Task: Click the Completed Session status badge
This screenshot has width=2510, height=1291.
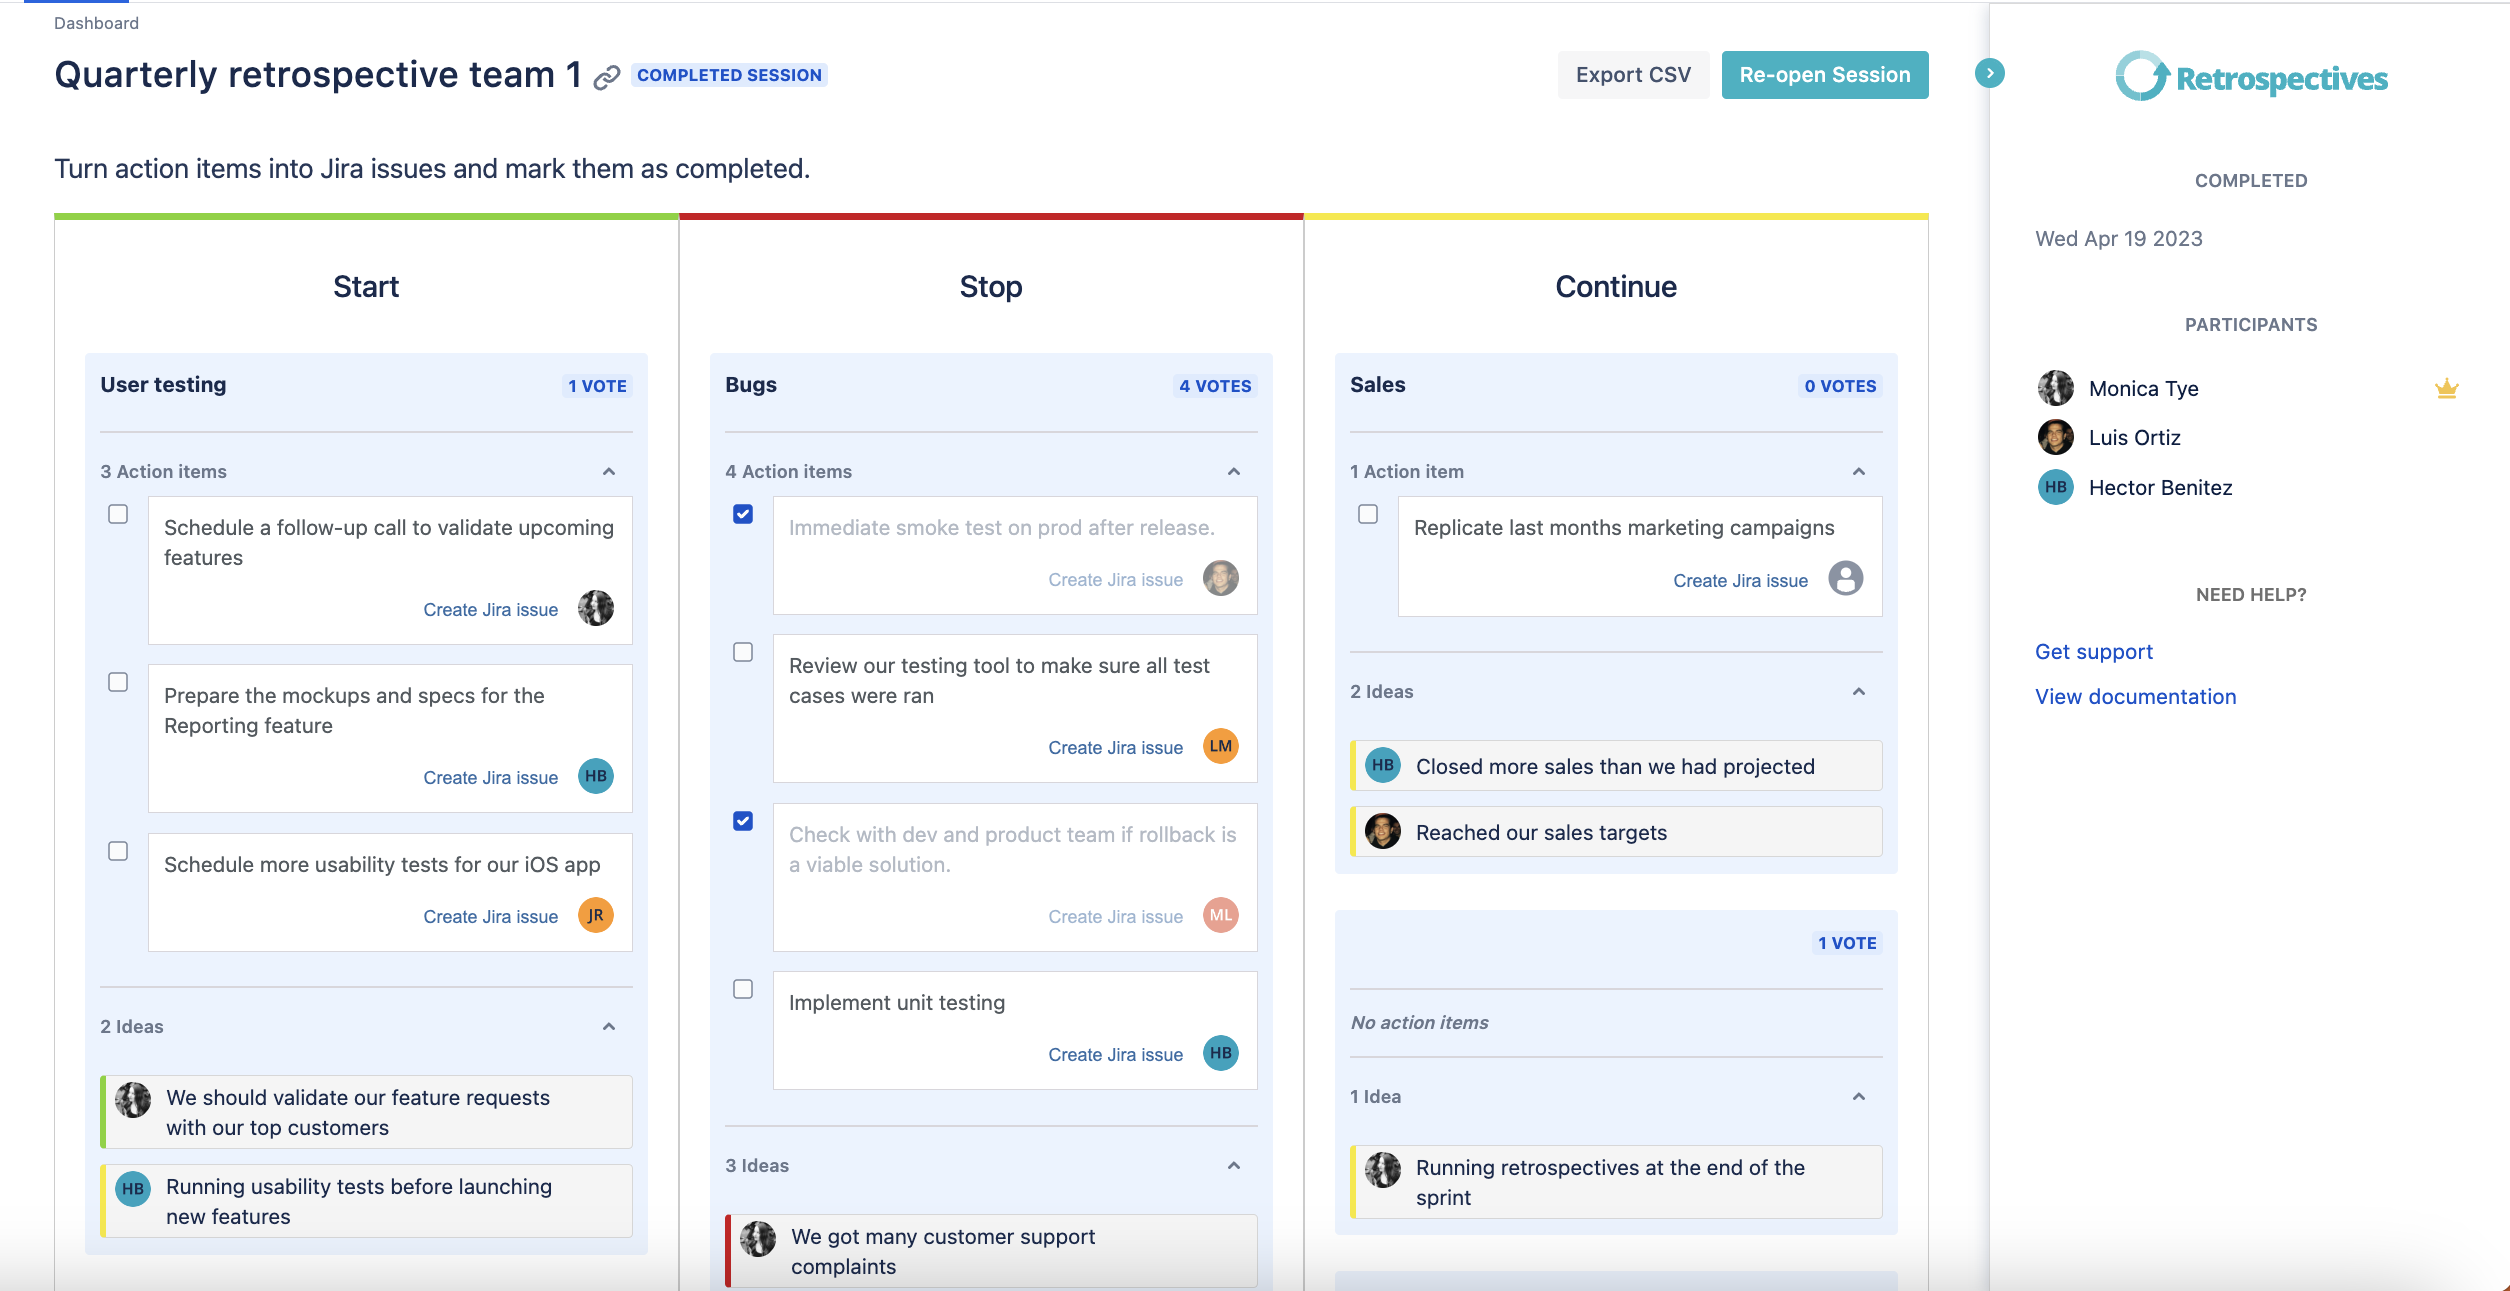Action: pos(729,75)
